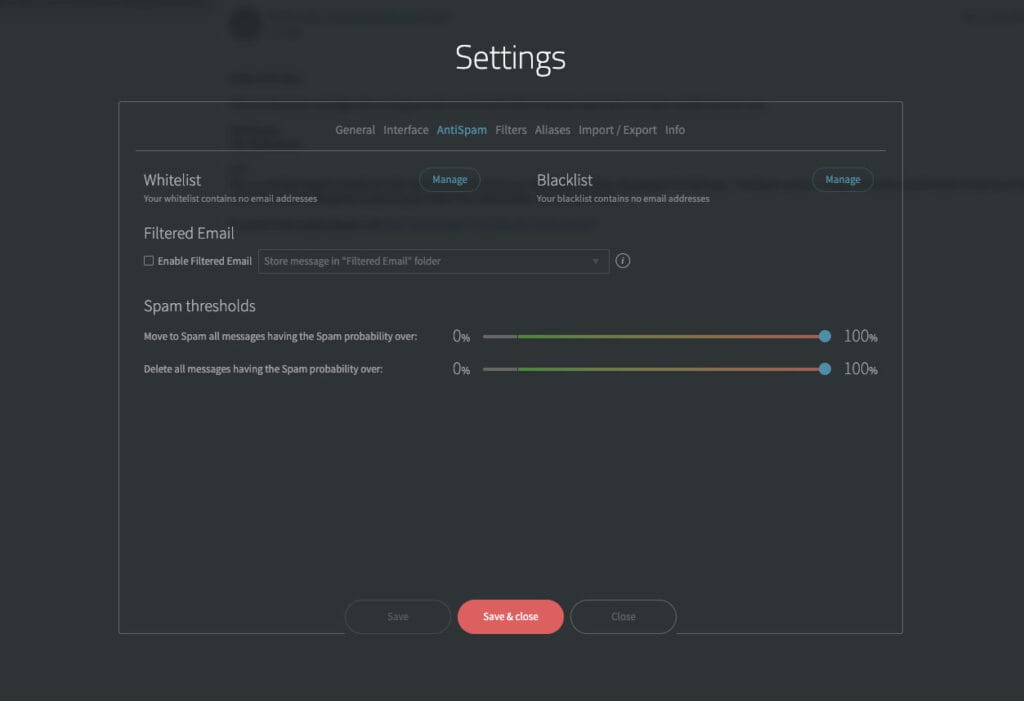The image size is (1024, 701).
Task: Click the Delete messages spam probability slider handle
Action: [823, 369]
